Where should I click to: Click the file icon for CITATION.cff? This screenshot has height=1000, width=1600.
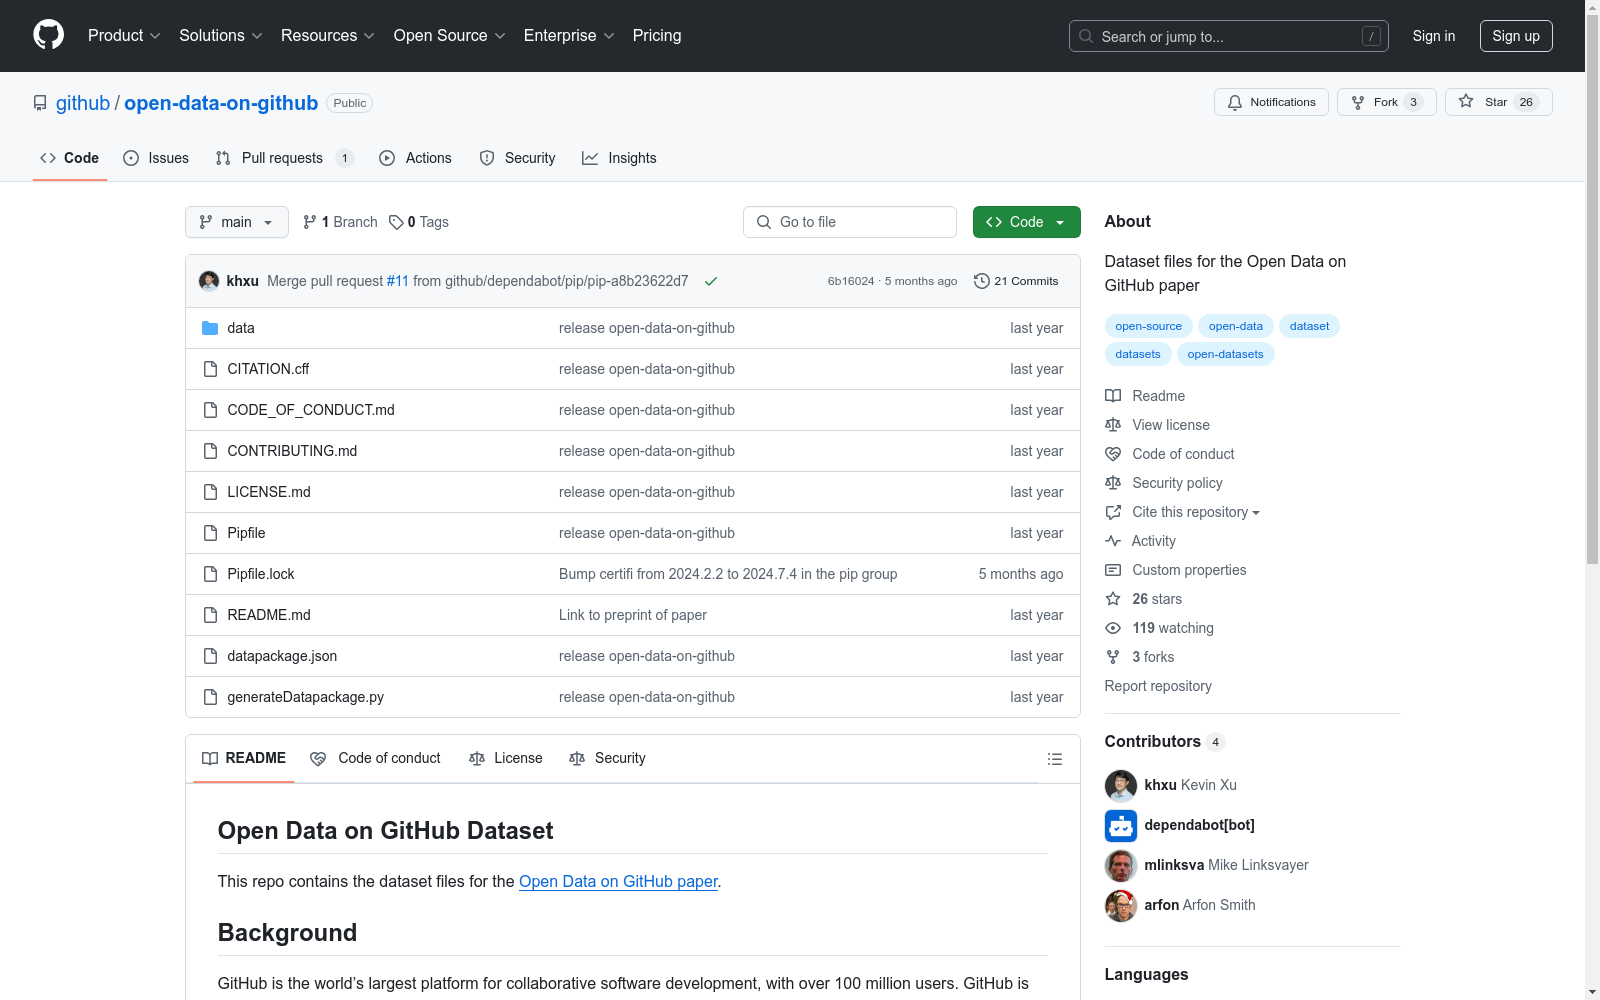pos(210,369)
